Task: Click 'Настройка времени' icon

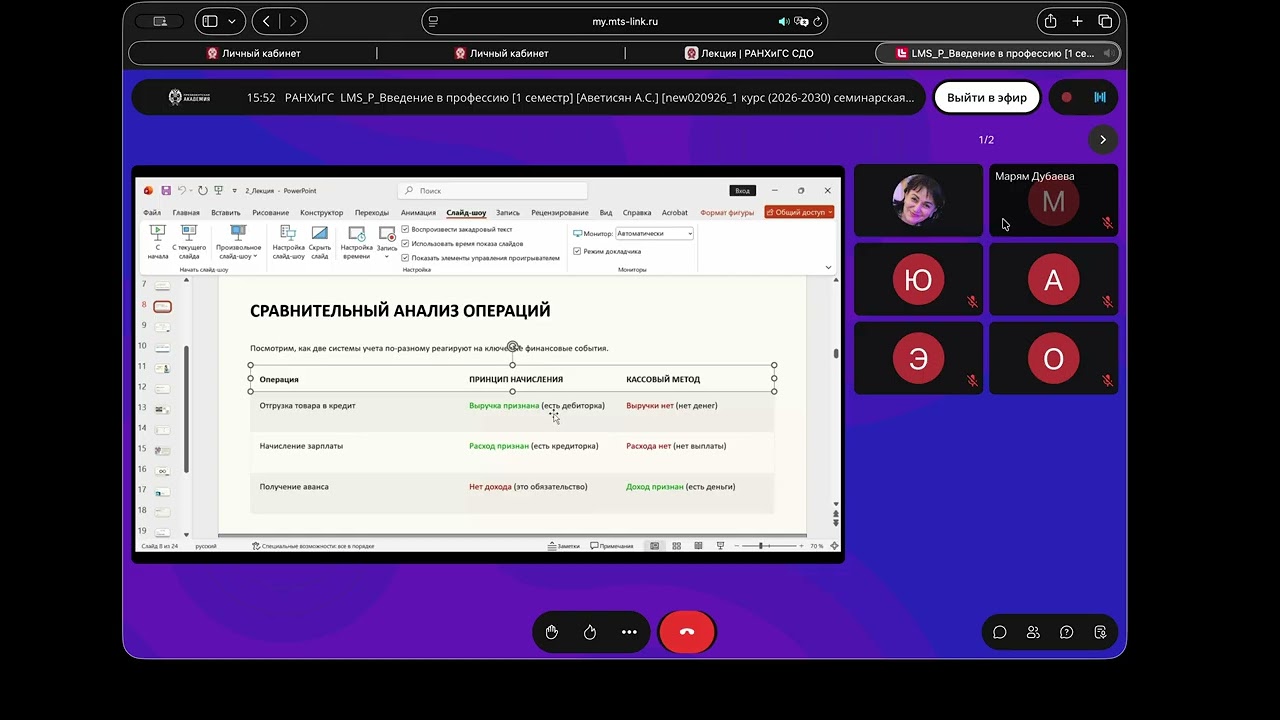Action: tap(357, 242)
